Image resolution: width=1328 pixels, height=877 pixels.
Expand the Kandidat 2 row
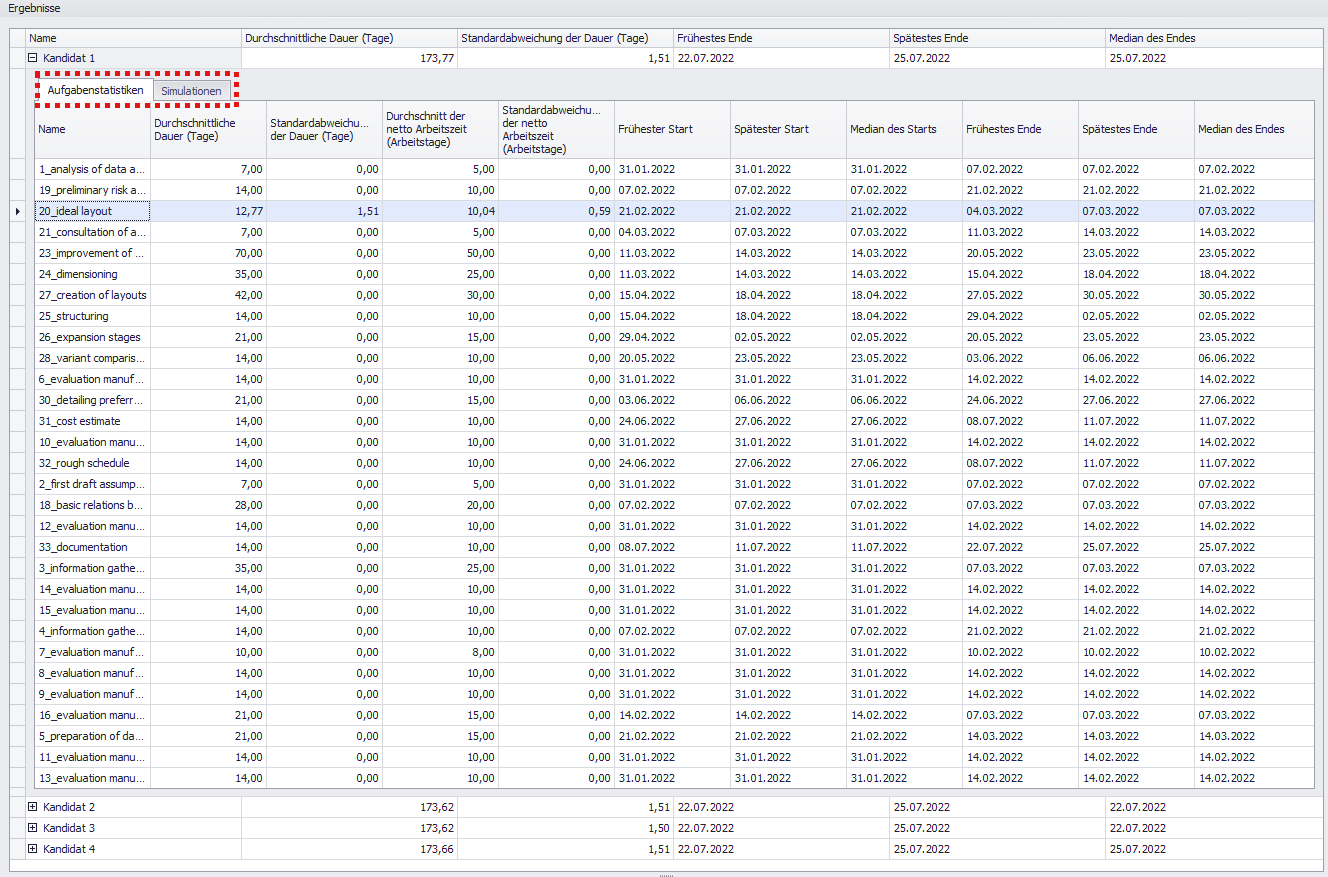click(33, 807)
